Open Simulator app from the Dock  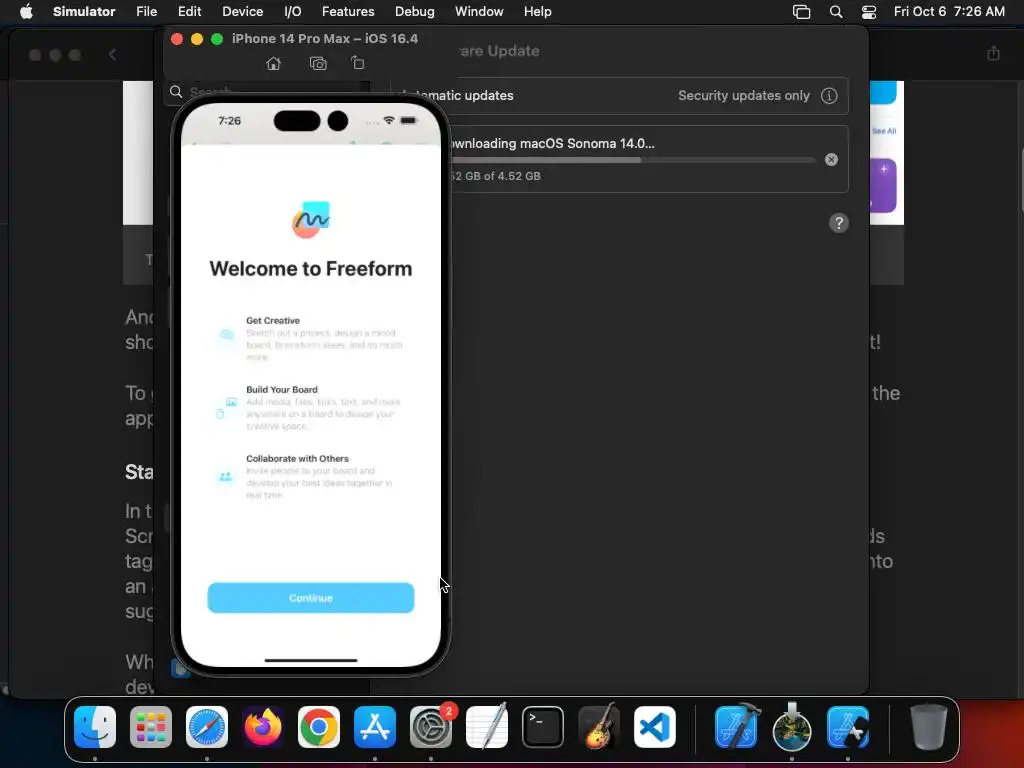tap(848, 727)
